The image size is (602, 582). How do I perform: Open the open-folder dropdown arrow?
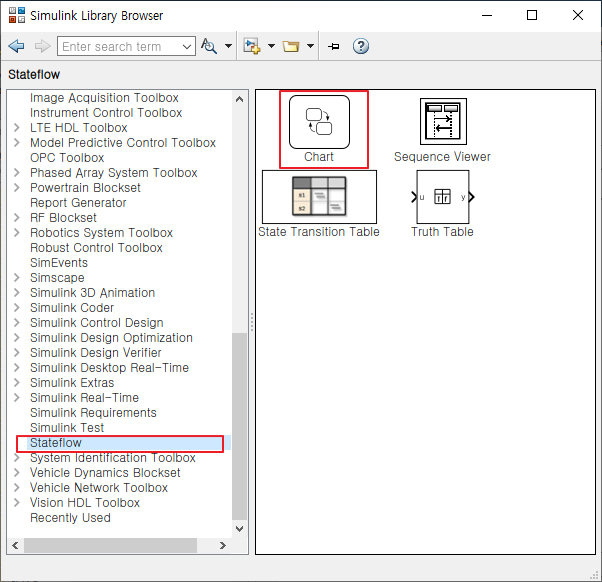click(311, 46)
